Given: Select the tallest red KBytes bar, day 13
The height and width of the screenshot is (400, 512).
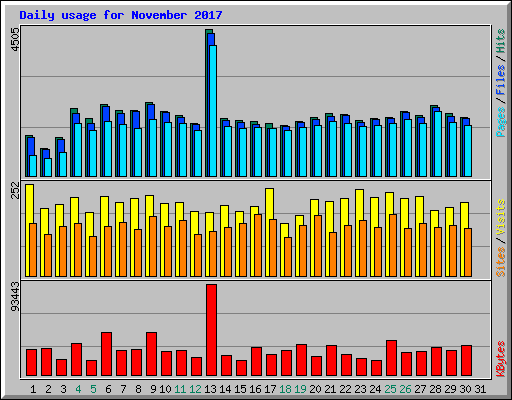Looking at the screenshot, I should coord(211,330).
